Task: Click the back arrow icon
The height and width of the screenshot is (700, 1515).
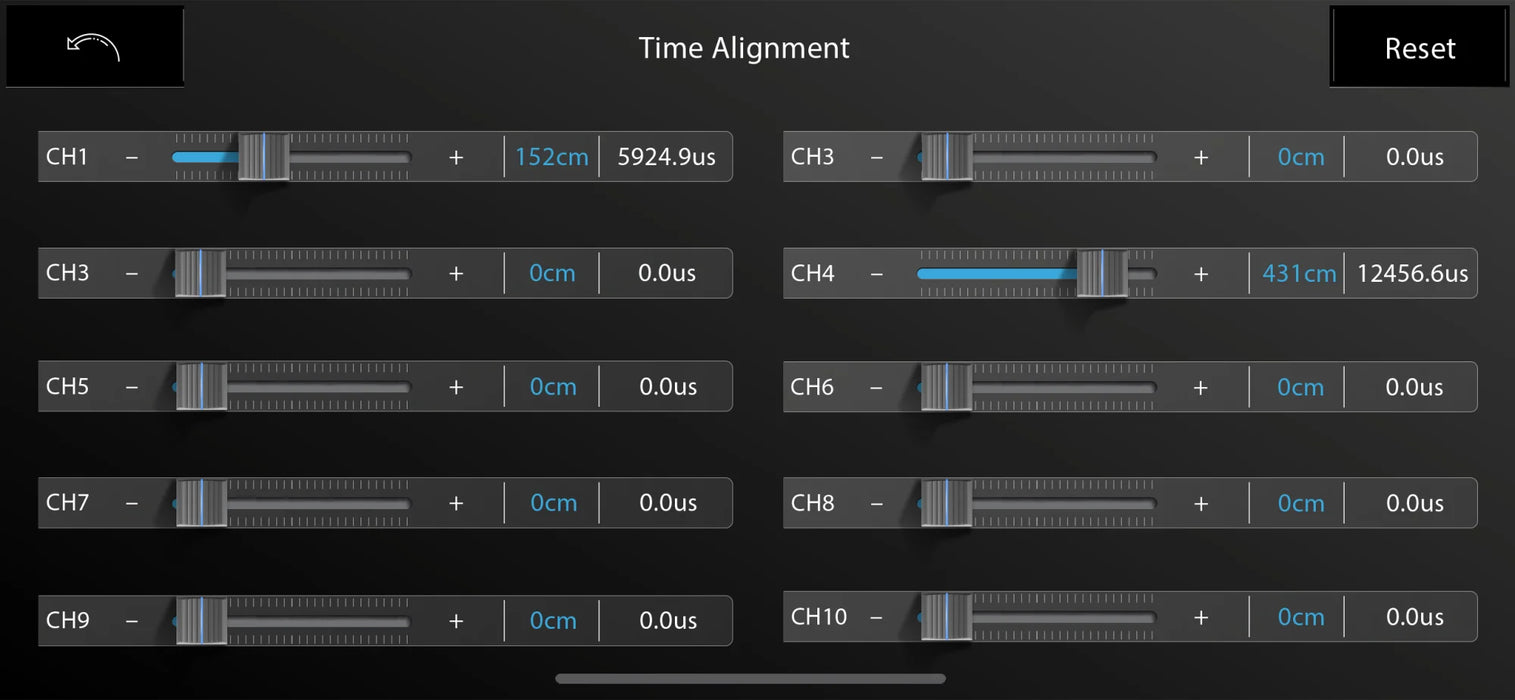Action: (93, 47)
